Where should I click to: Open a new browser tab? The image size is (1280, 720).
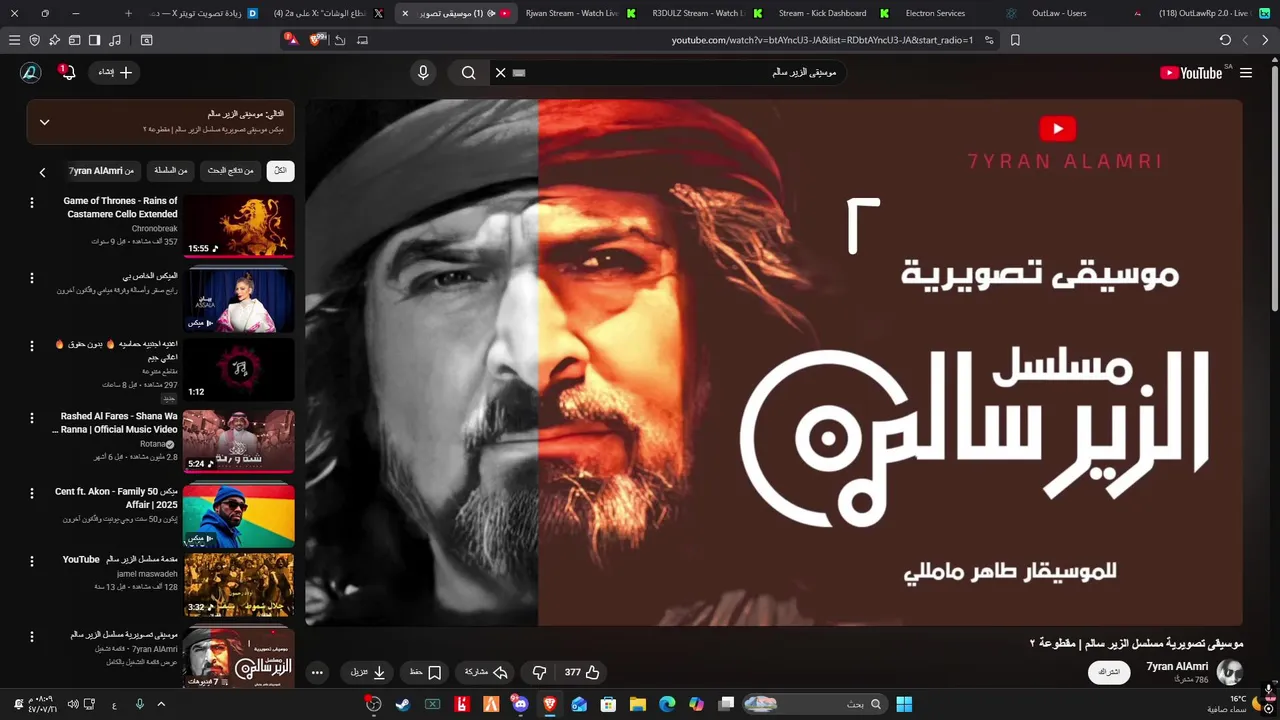(x=128, y=13)
